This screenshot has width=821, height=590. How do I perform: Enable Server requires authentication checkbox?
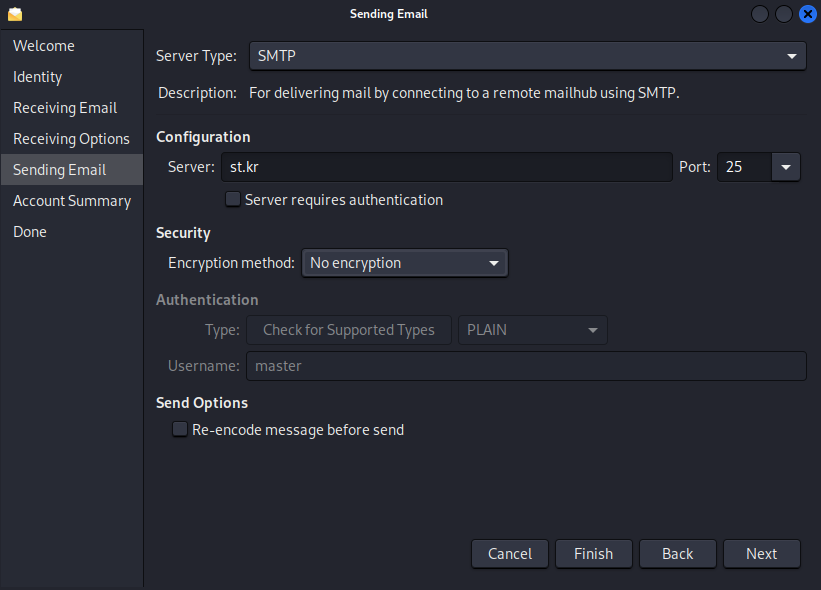[x=232, y=199]
